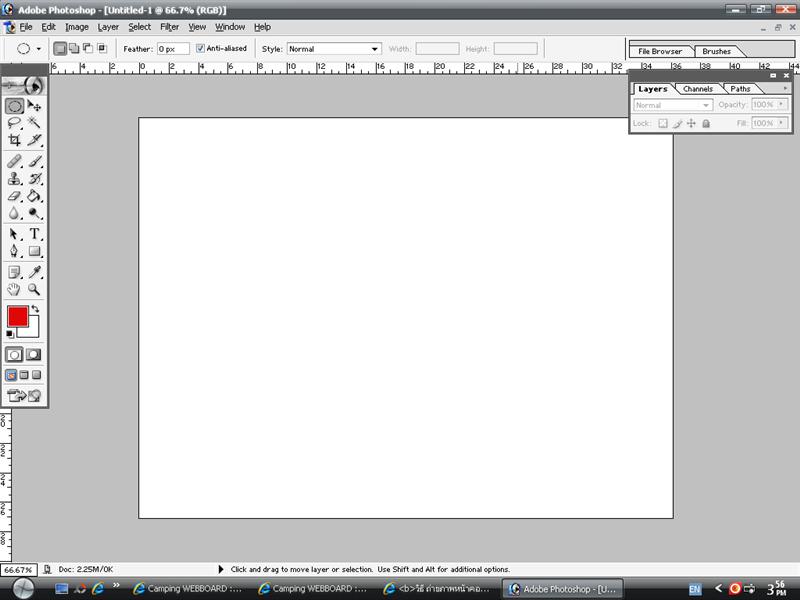
Task: Click the Feather input field
Action: pyautogui.click(x=173, y=48)
